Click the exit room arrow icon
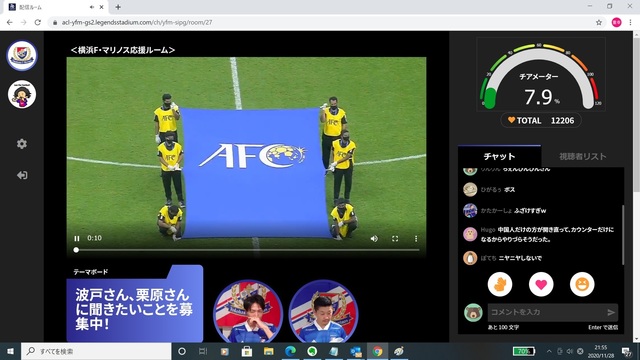The image size is (640, 360). tap(22, 175)
